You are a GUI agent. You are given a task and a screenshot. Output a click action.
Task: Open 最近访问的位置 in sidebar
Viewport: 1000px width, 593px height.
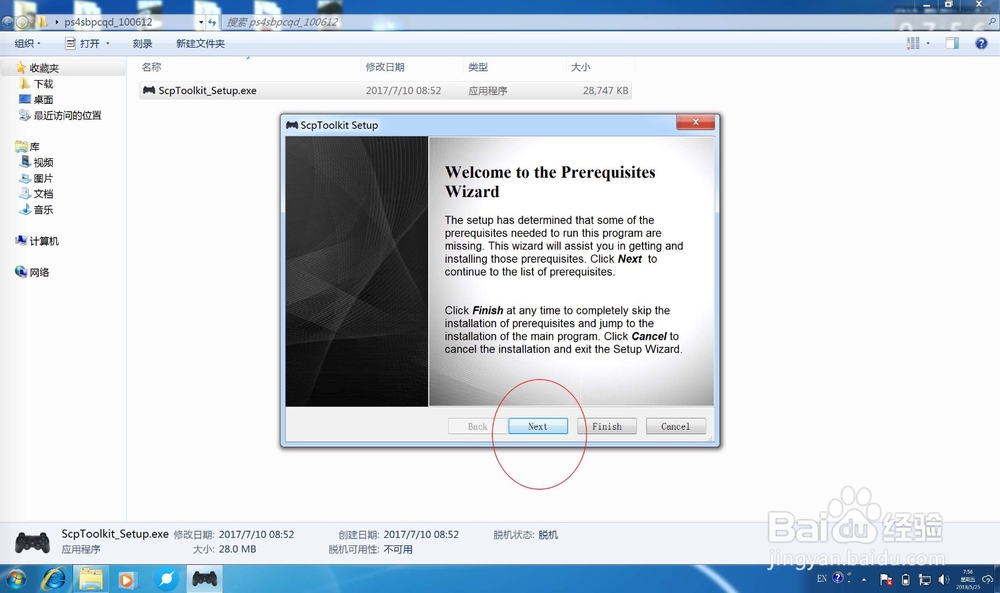[67, 115]
